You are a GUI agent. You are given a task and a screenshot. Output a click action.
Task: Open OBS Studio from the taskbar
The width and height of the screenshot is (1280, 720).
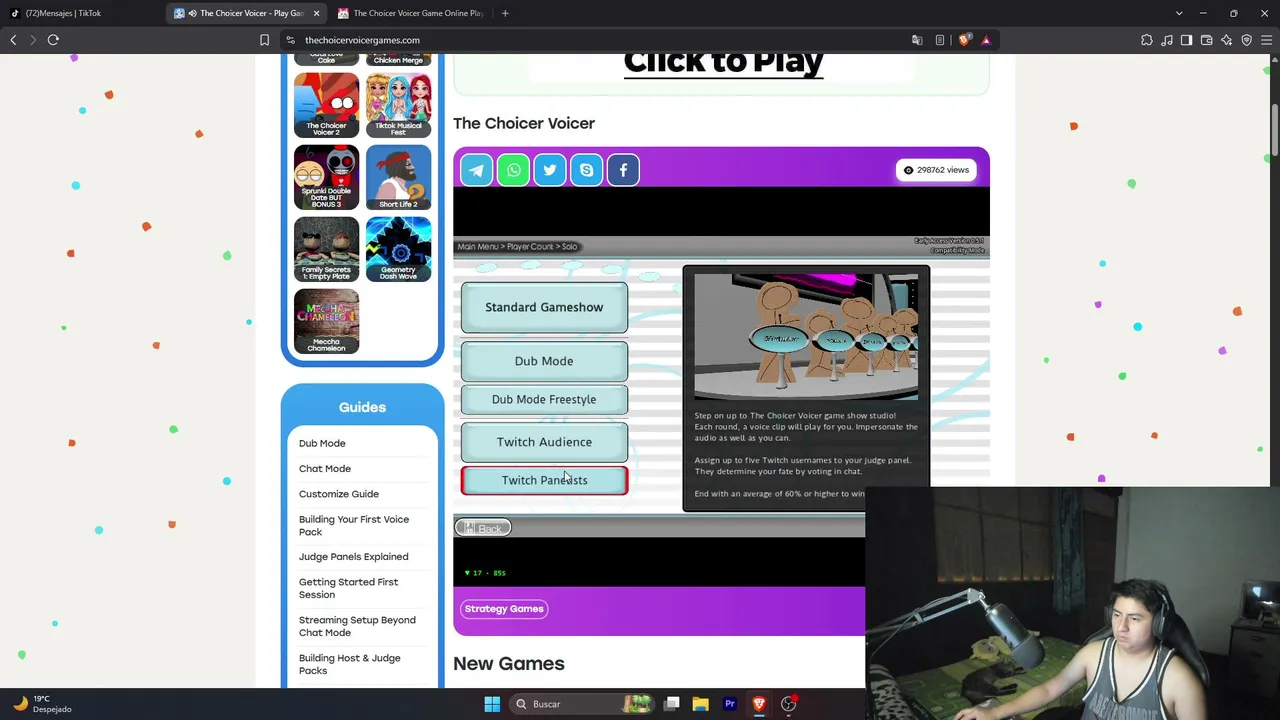click(788, 704)
